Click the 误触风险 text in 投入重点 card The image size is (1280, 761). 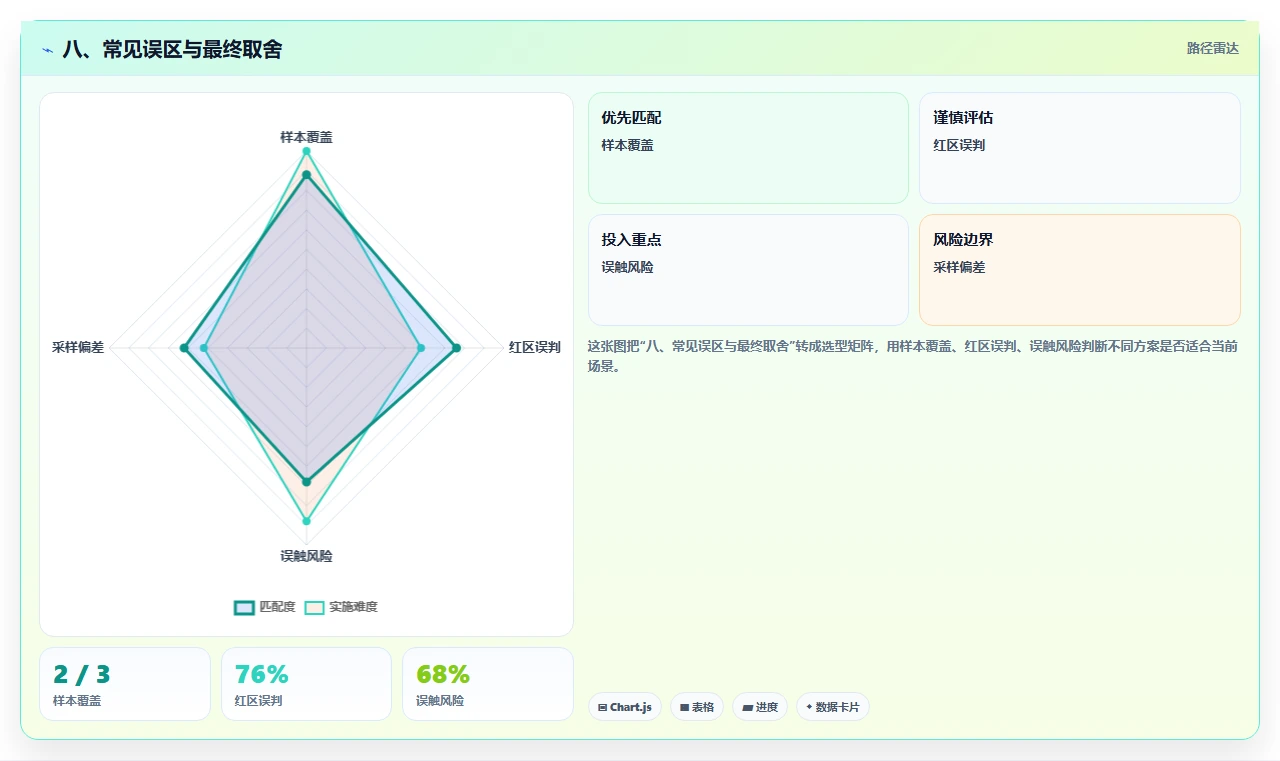pyautogui.click(x=627, y=267)
